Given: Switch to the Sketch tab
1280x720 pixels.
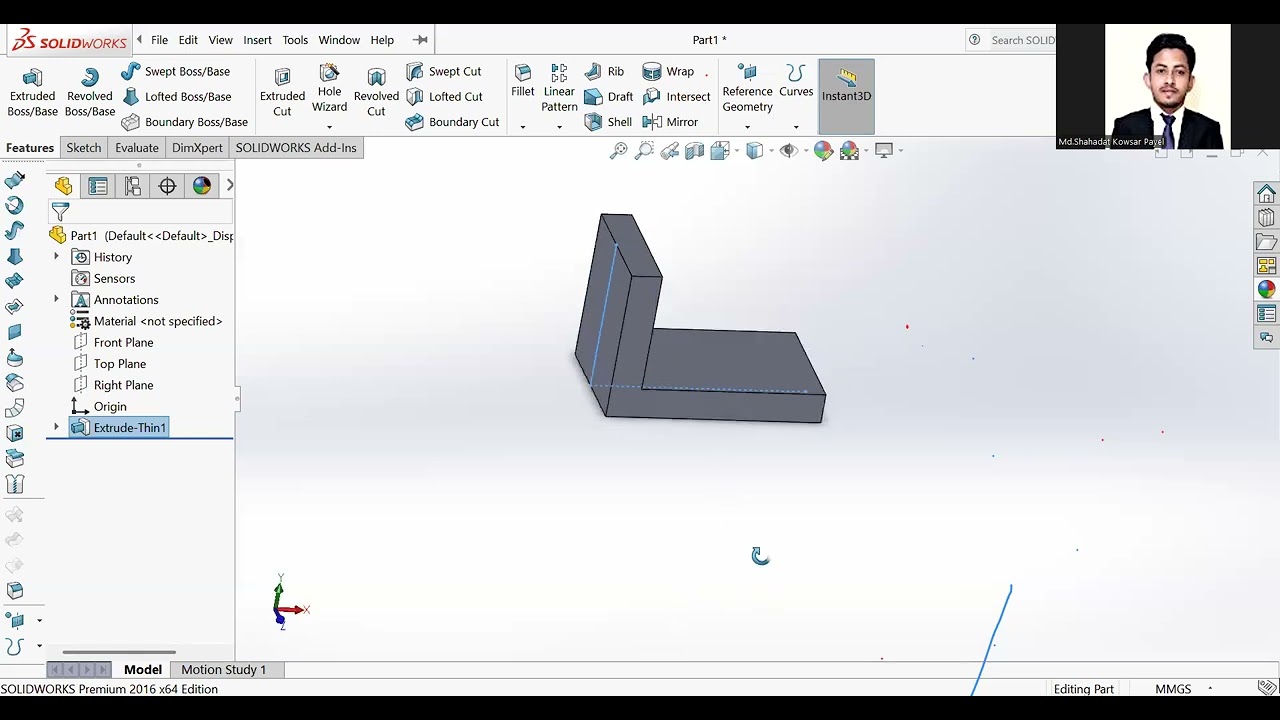Looking at the screenshot, I should (84, 148).
